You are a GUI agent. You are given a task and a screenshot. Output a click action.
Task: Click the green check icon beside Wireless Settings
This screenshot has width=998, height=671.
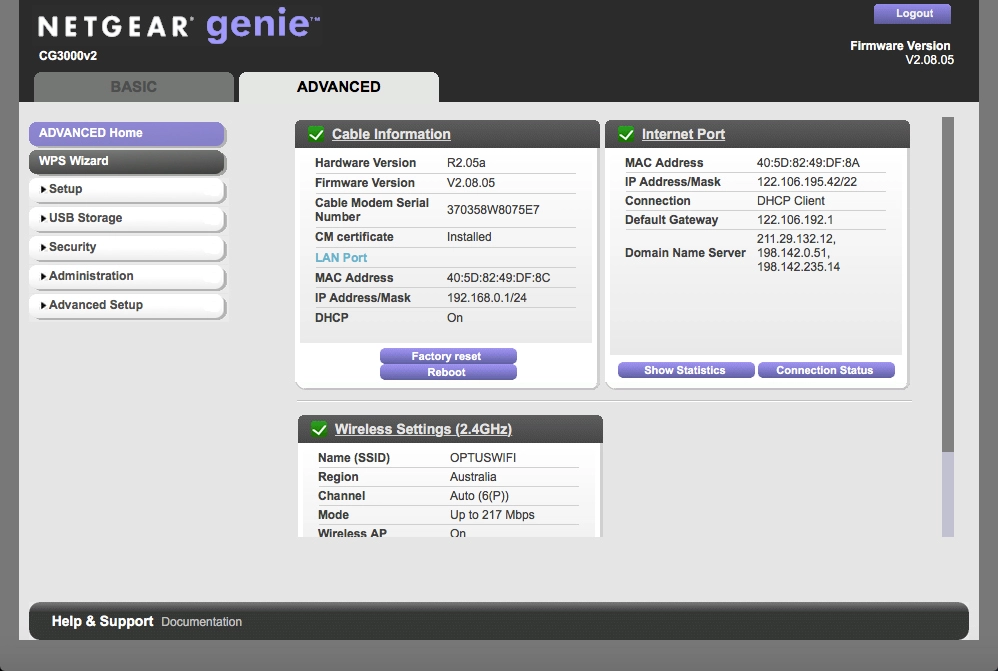(x=320, y=429)
